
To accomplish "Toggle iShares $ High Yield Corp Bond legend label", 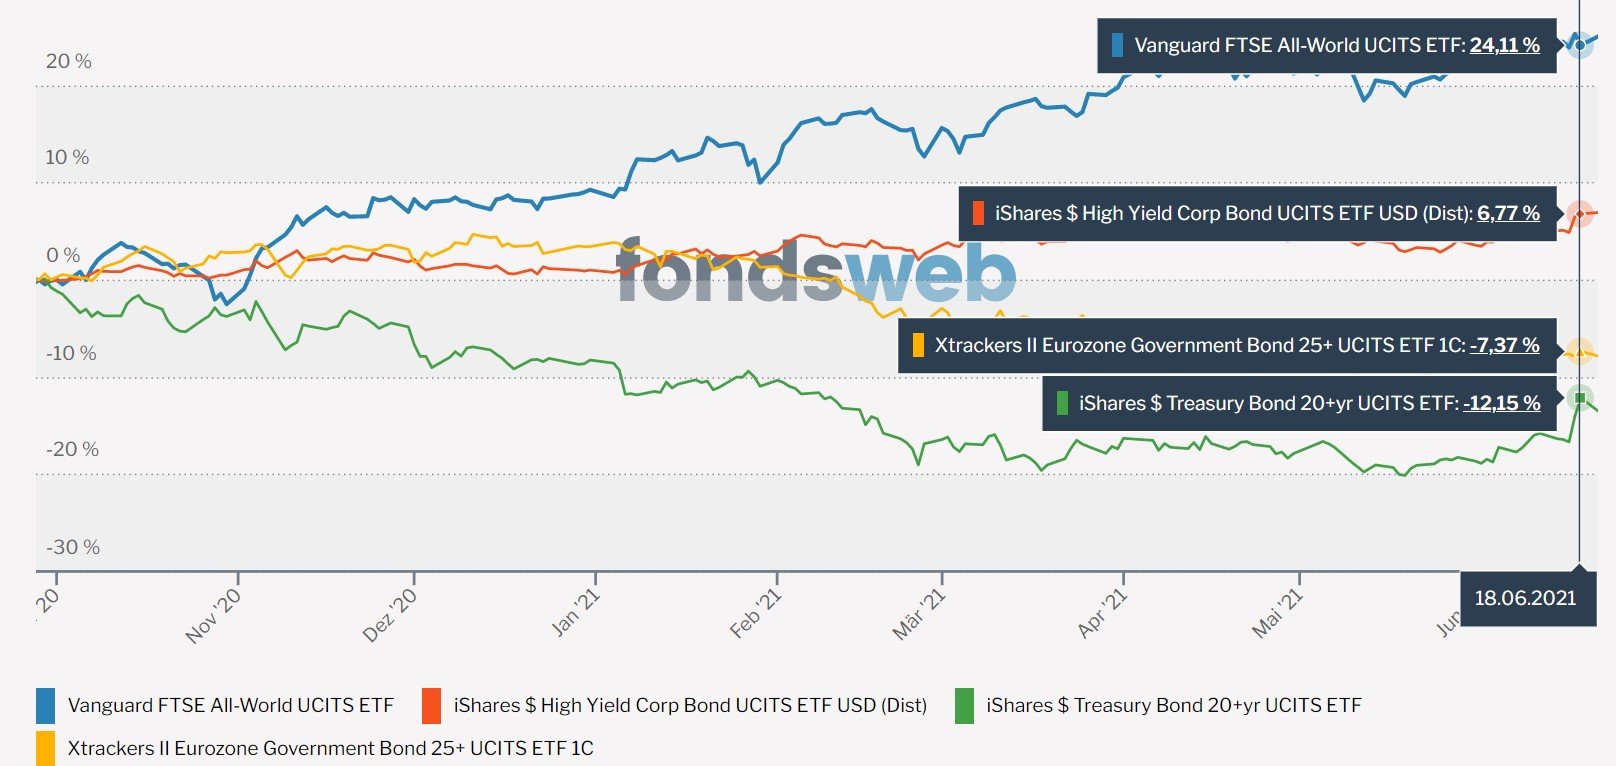I will click(x=690, y=705).
